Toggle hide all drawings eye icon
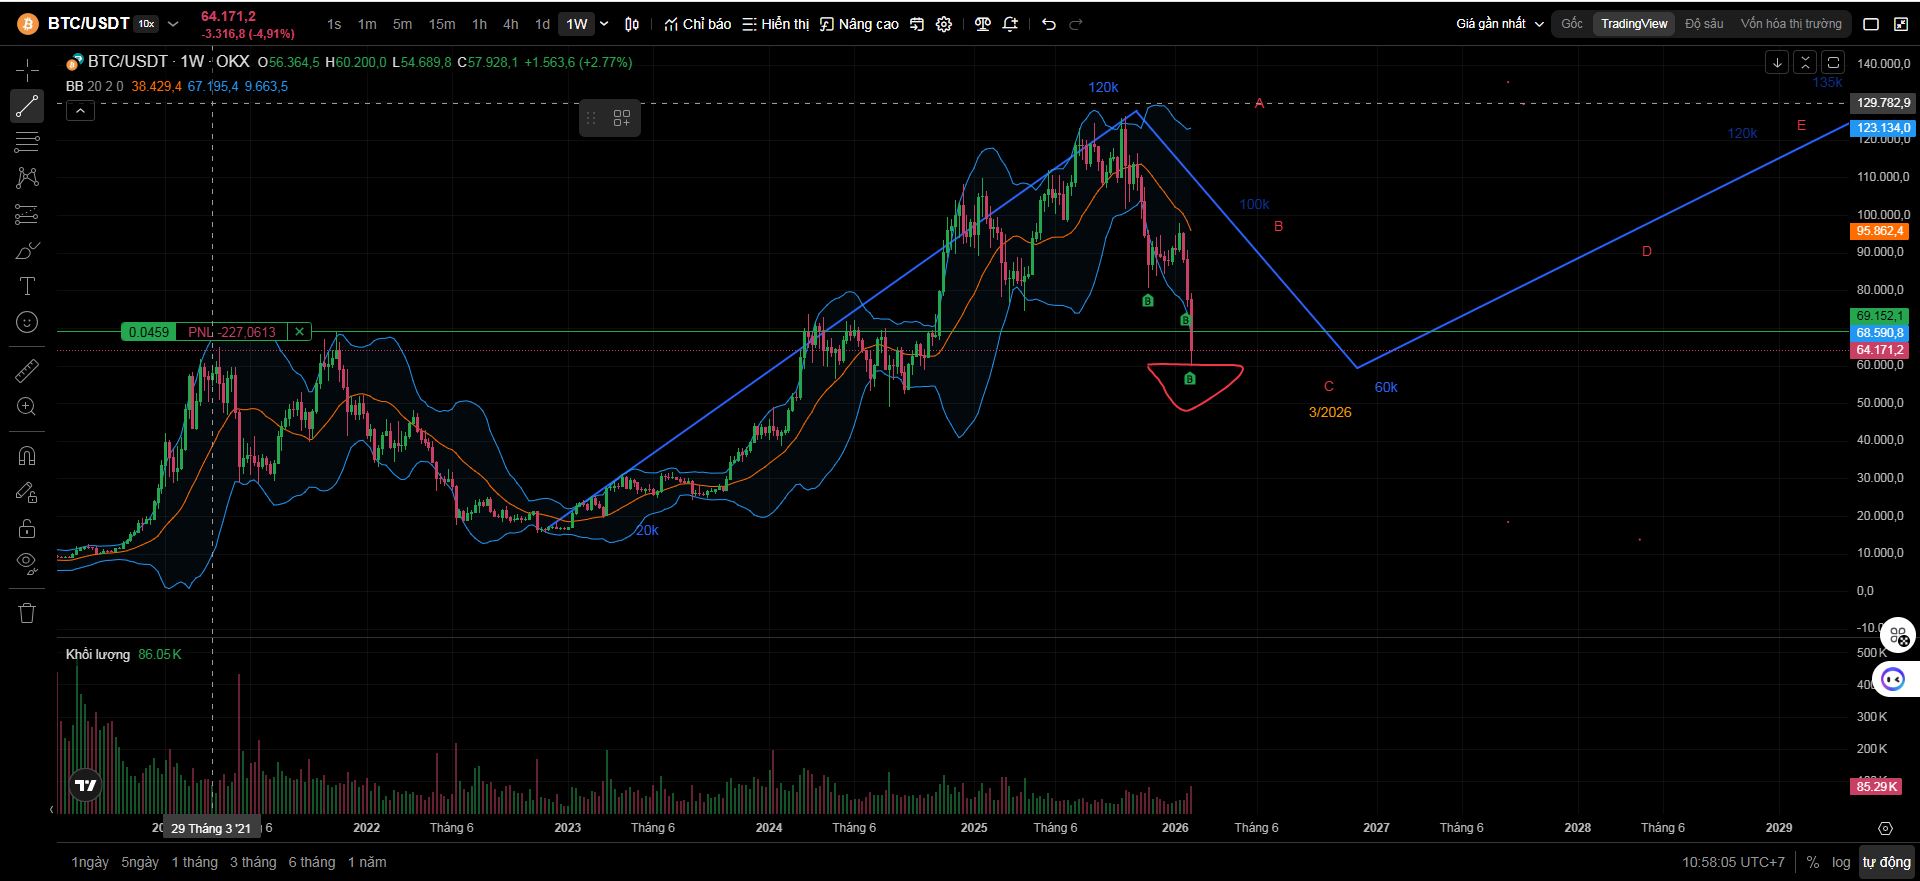This screenshot has height=881, width=1920. pos(27,562)
